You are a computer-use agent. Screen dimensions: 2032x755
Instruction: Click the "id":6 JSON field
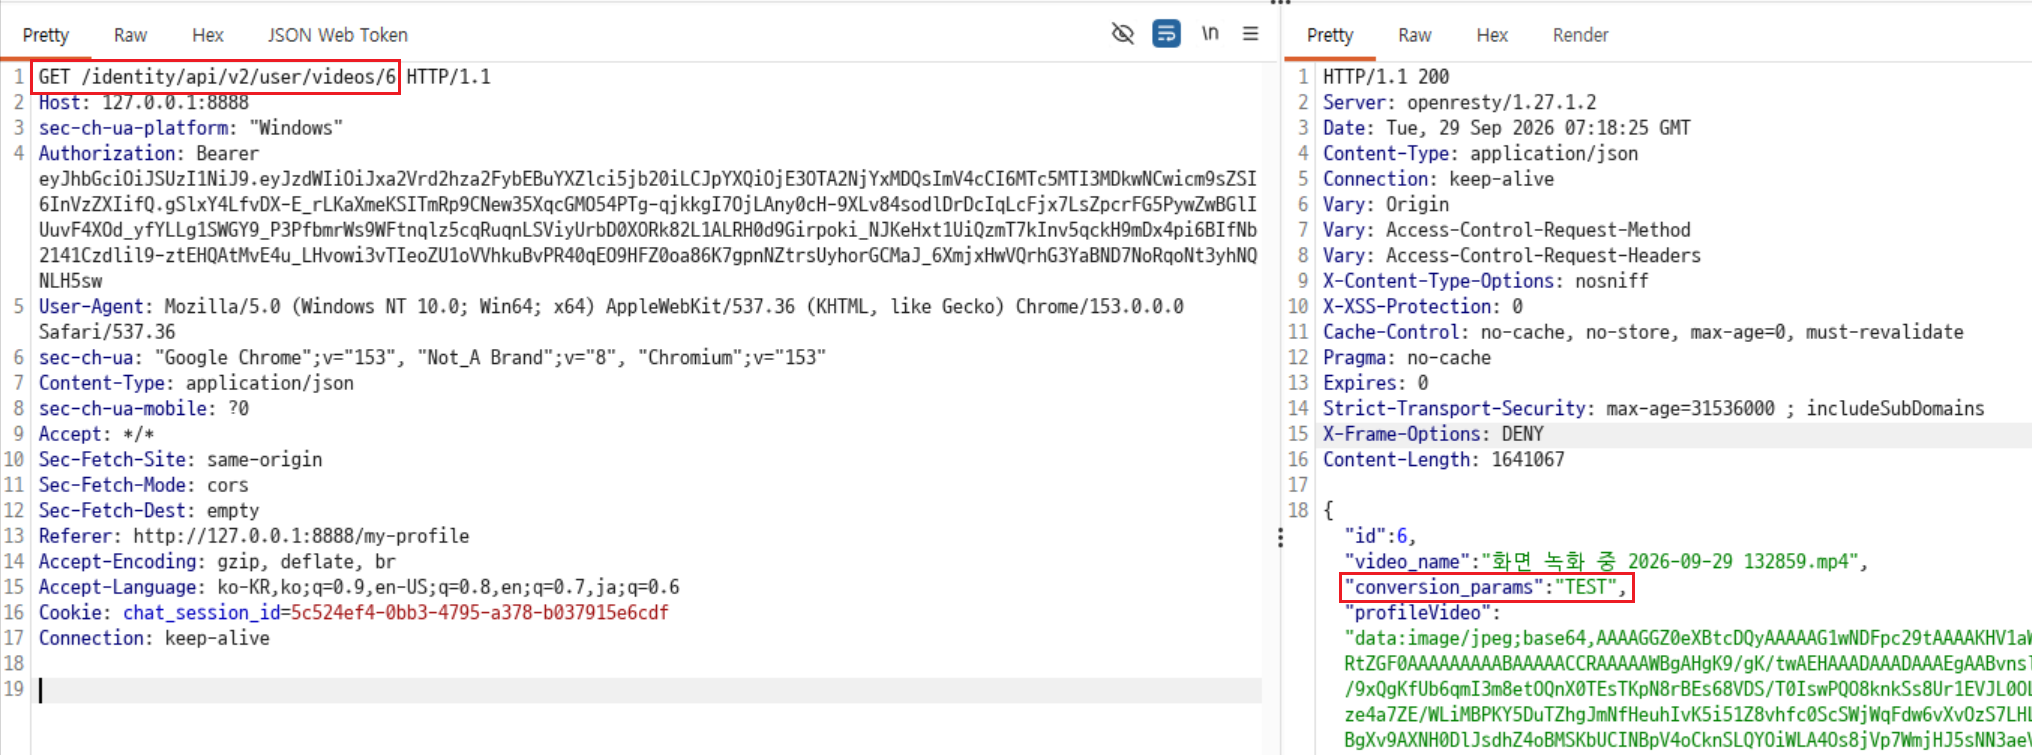1380,536
